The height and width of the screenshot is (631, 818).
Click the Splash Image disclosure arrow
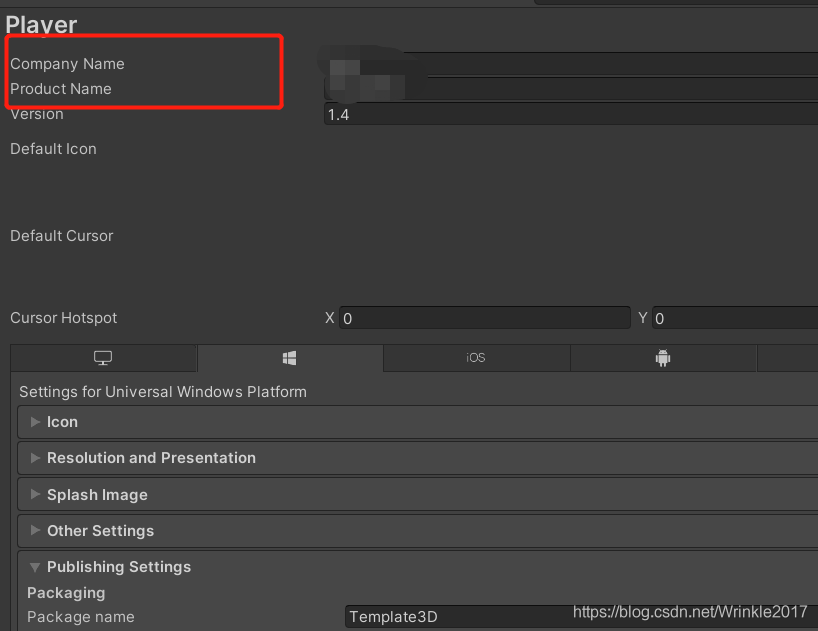pos(35,494)
